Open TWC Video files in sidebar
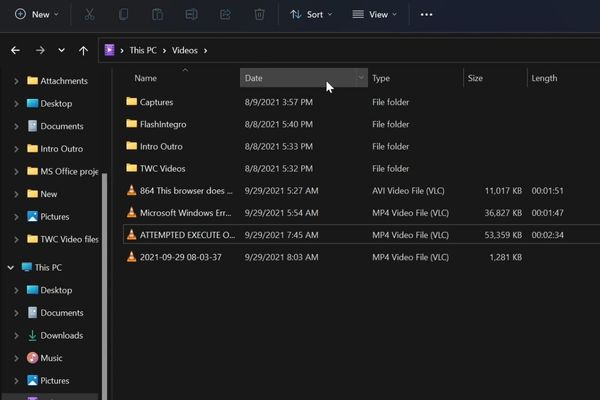The image size is (600, 400). point(69,239)
